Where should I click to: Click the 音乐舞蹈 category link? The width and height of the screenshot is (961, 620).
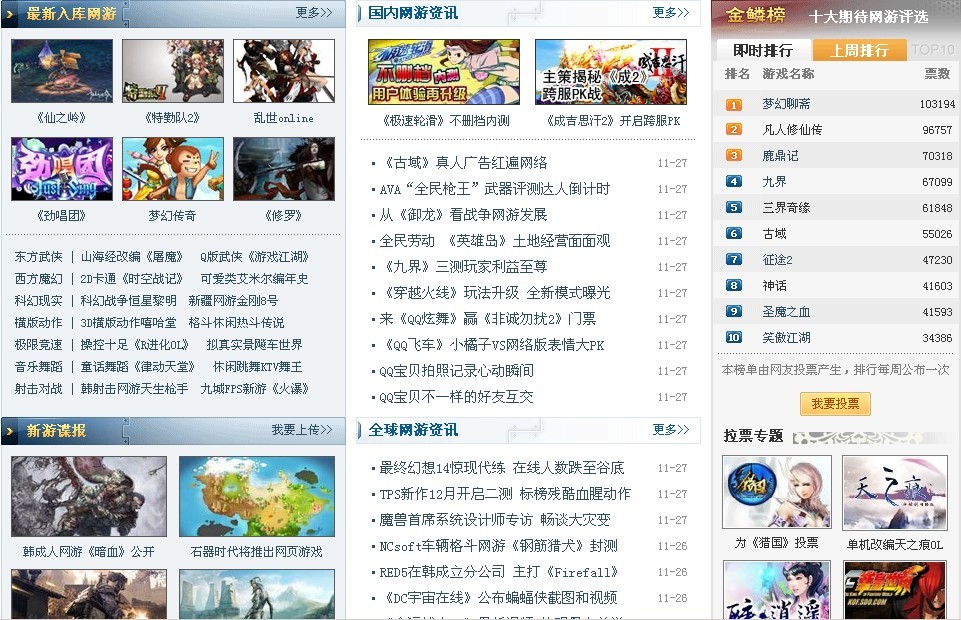click(x=39, y=367)
